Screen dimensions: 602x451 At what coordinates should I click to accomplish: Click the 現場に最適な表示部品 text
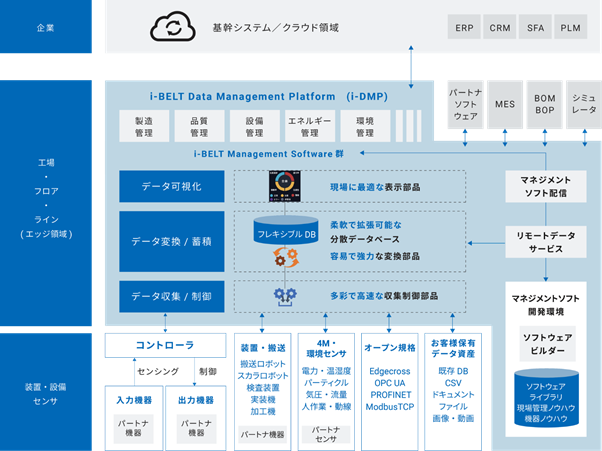(375, 187)
